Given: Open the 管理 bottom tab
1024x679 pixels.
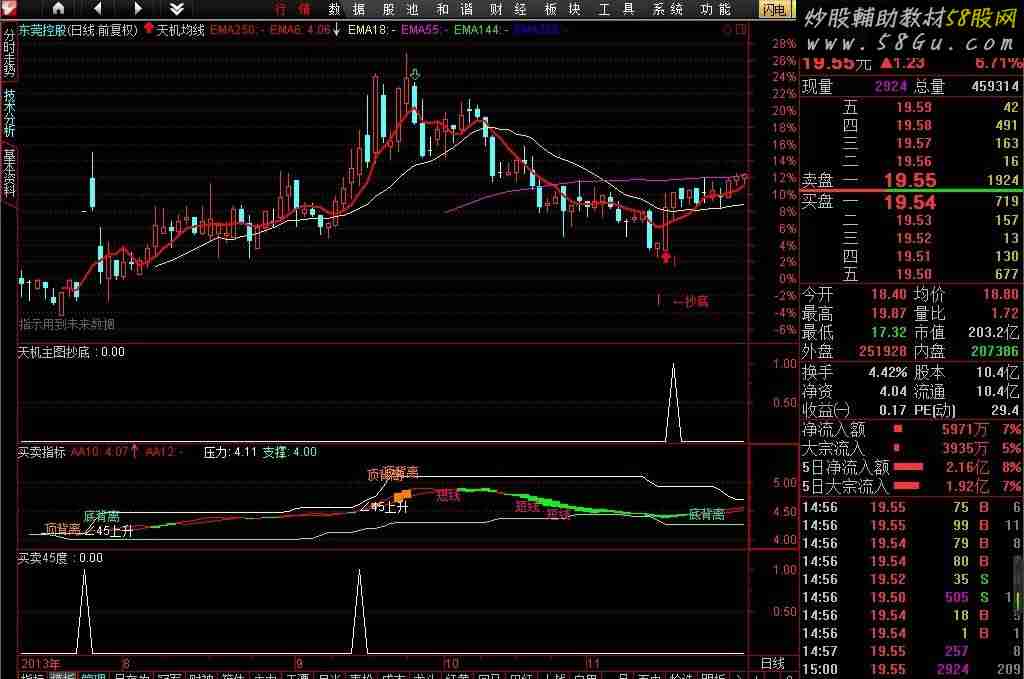Looking at the screenshot, I should tap(94, 675).
